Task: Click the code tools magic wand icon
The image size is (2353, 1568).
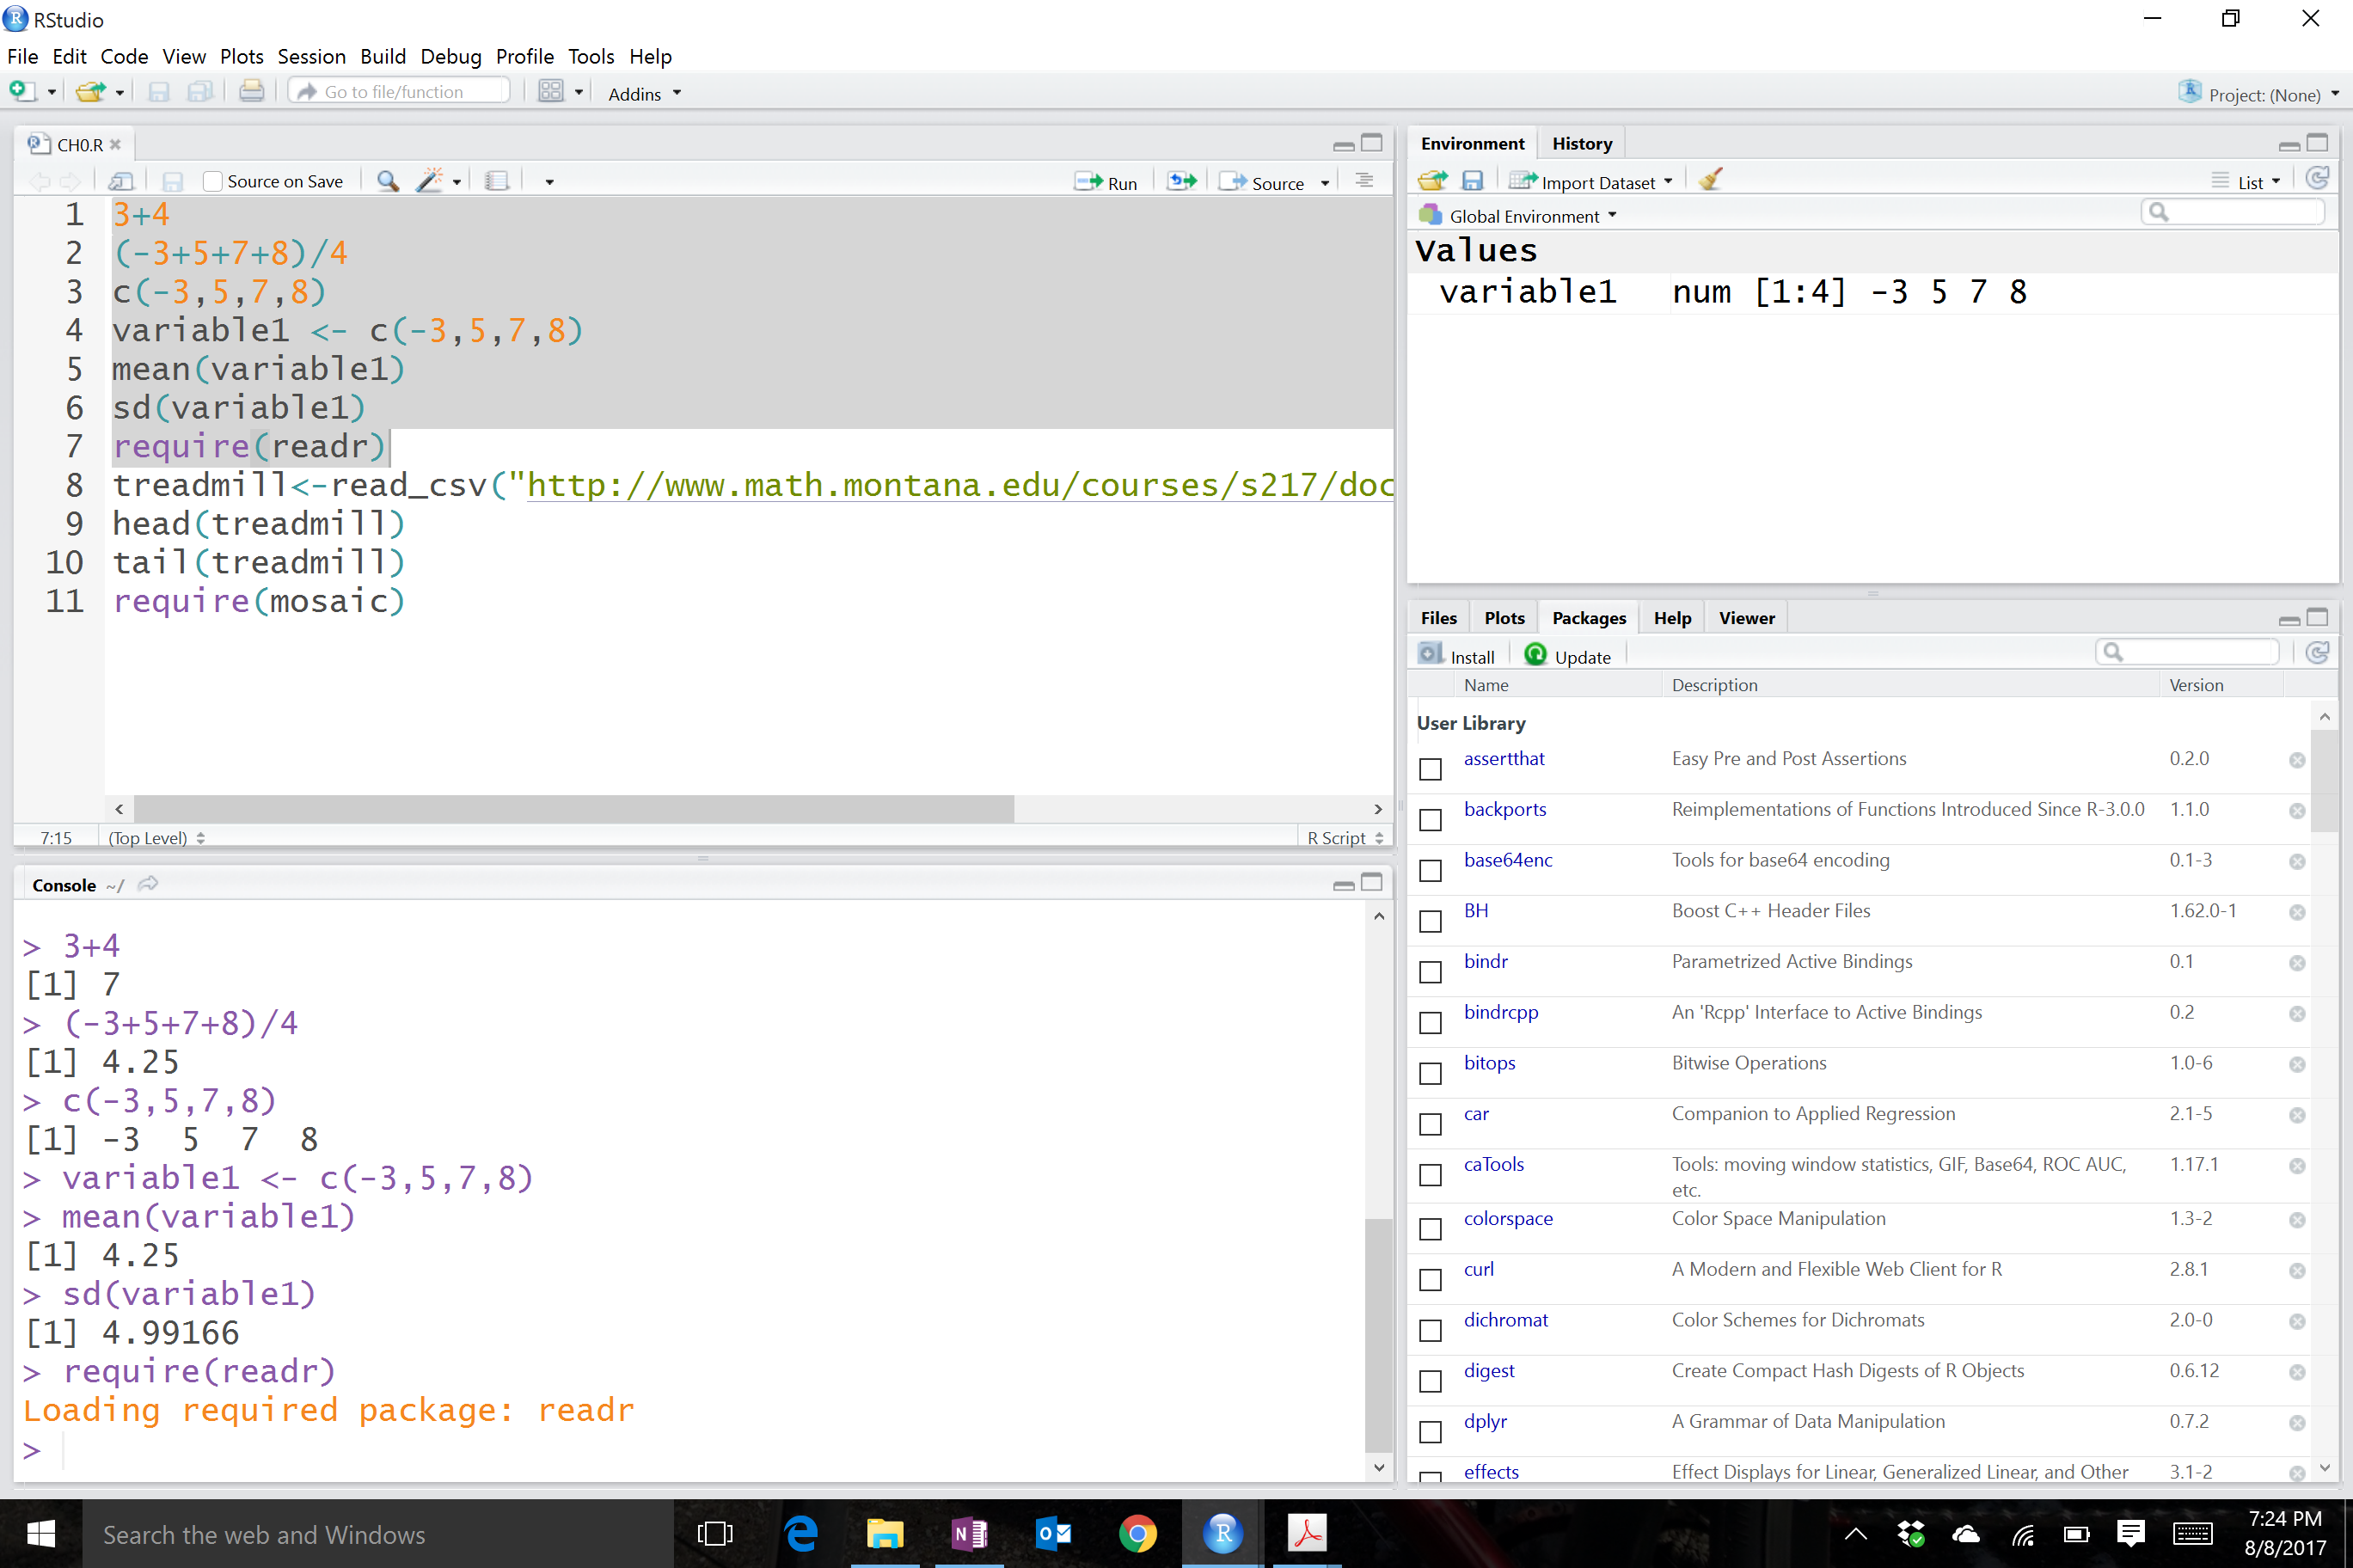Action: click(x=430, y=181)
